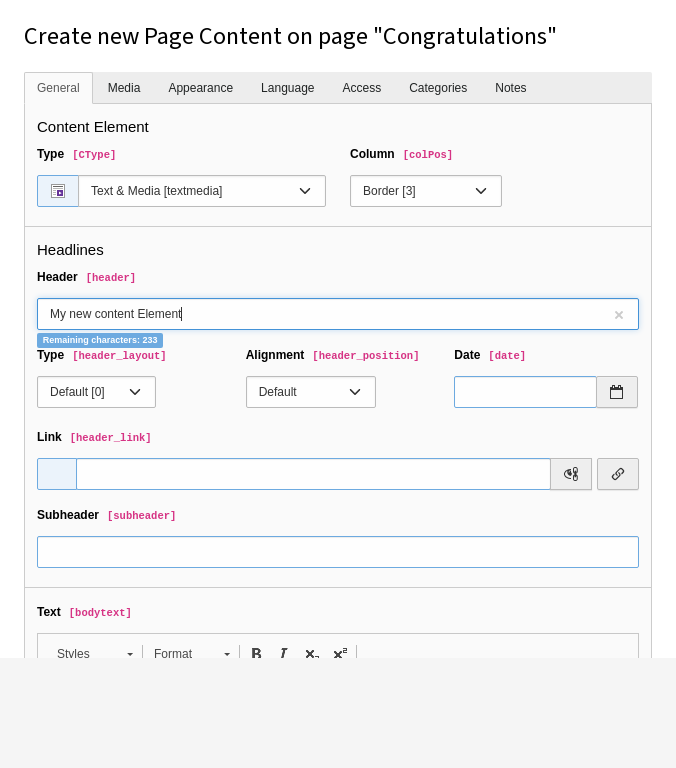Open the Column colPos dropdown

[426, 191]
